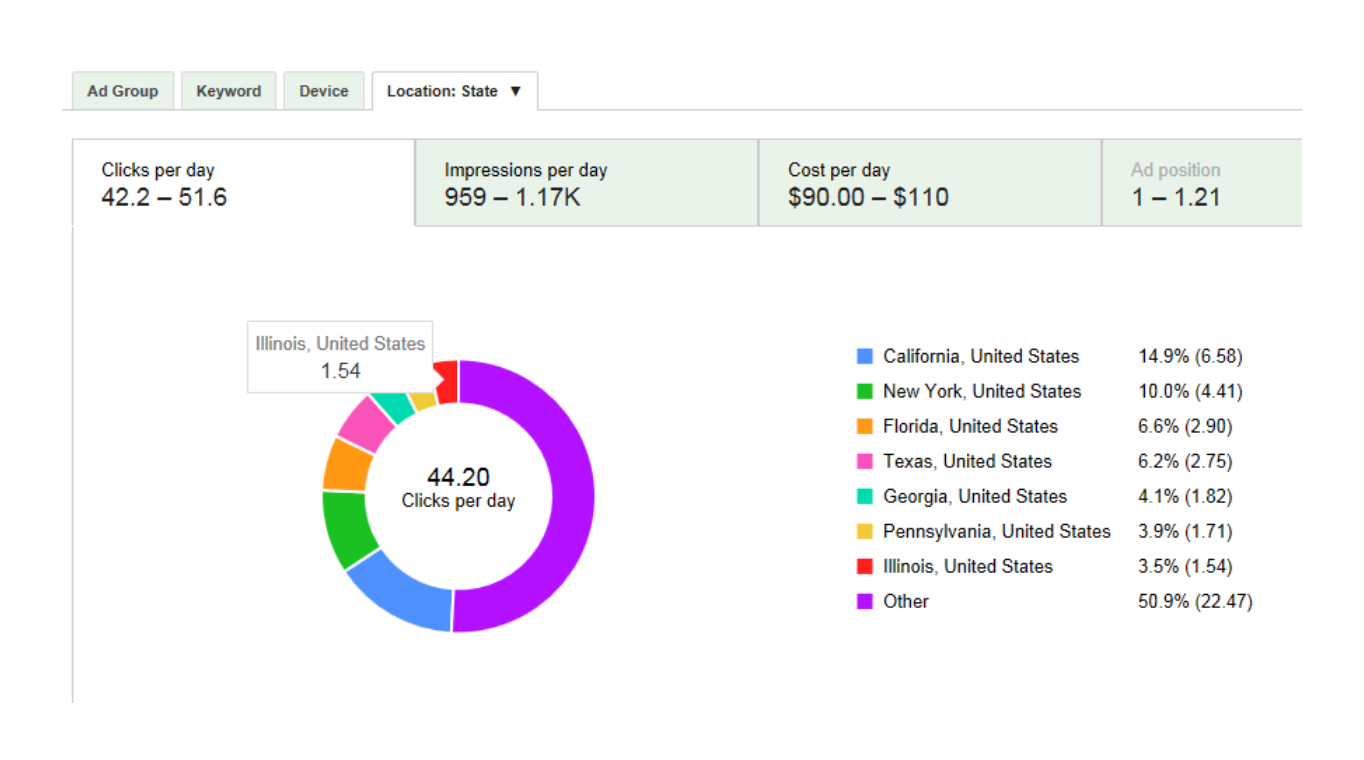Image resolution: width=1364 pixels, height=760 pixels.
Task: Open the Location: State tab
Action: point(454,91)
